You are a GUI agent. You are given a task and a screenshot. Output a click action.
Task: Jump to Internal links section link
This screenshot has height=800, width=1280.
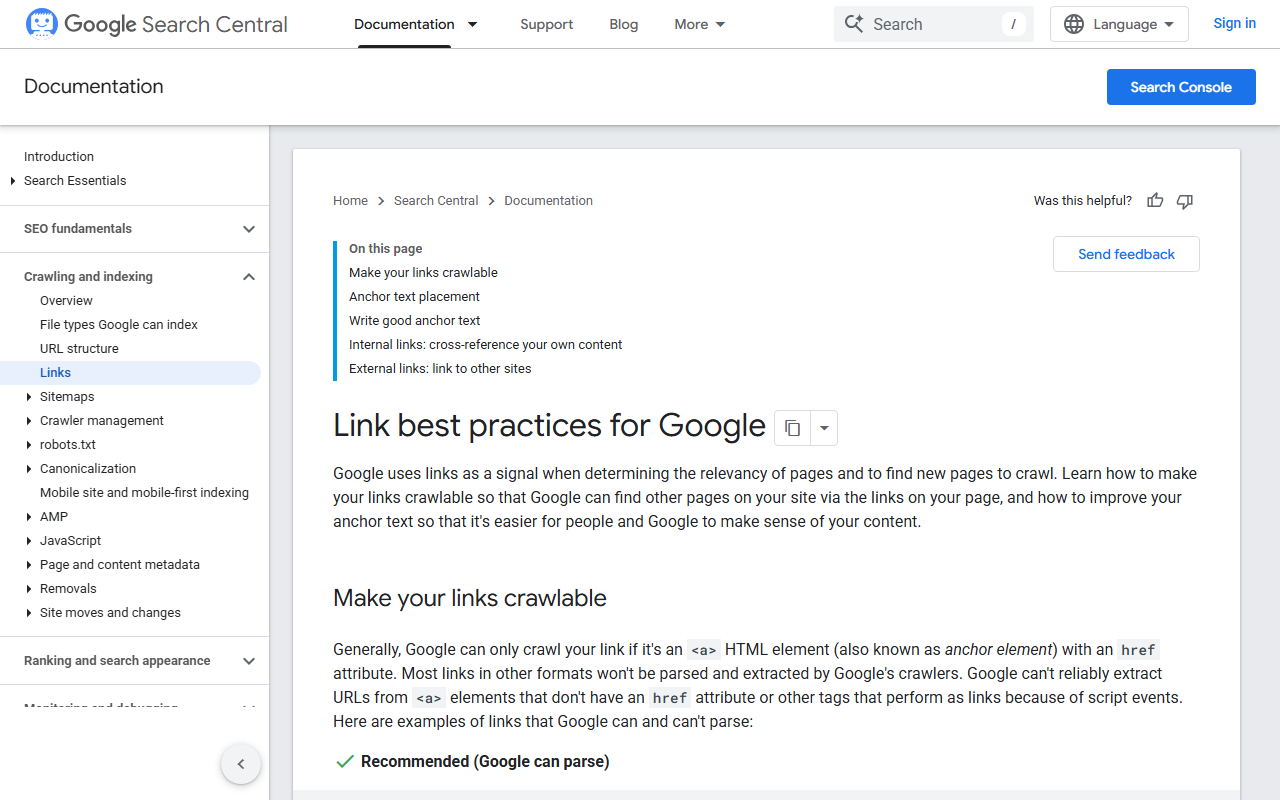(x=485, y=345)
